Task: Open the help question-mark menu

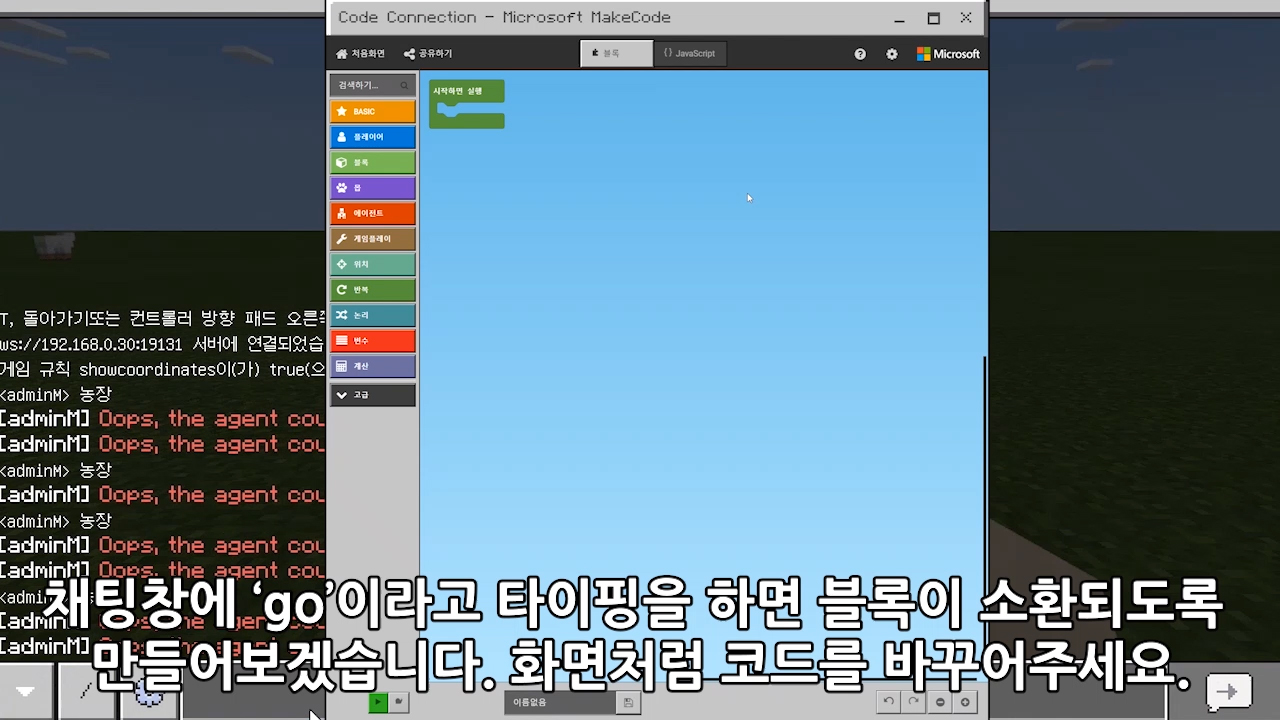Action: [x=860, y=54]
